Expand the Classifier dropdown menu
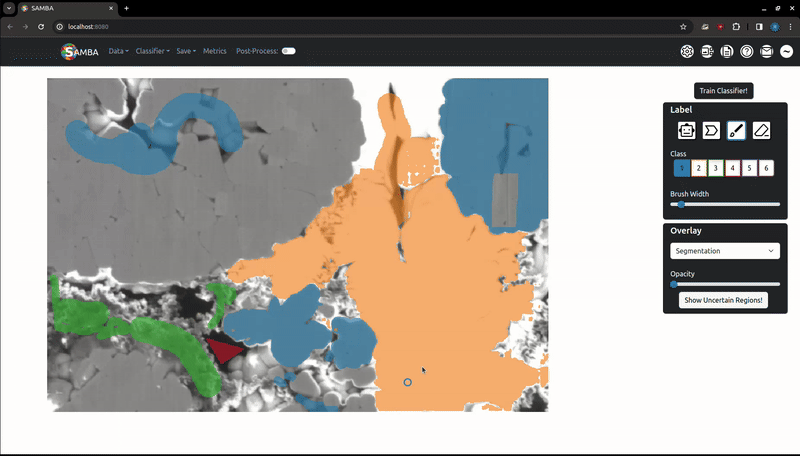 (152, 51)
